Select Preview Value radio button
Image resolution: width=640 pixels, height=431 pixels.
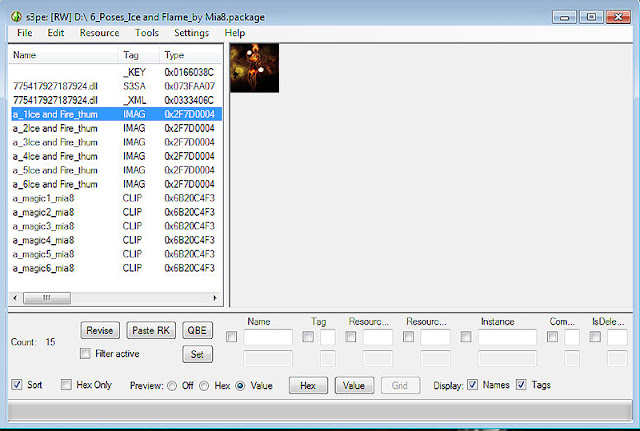pyautogui.click(x=240, y=386)
